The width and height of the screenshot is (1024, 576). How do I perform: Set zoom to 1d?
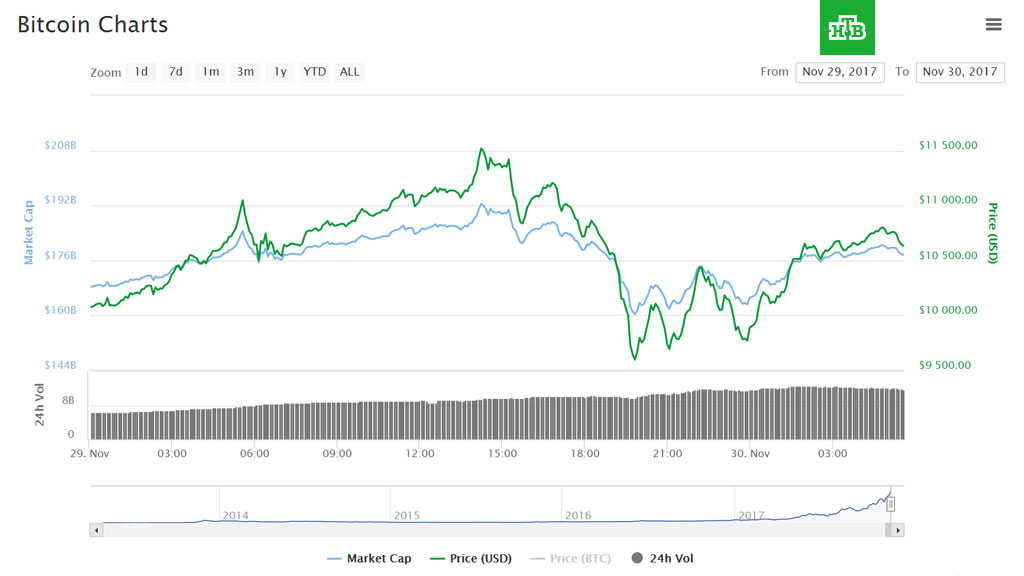click(141, 72)
